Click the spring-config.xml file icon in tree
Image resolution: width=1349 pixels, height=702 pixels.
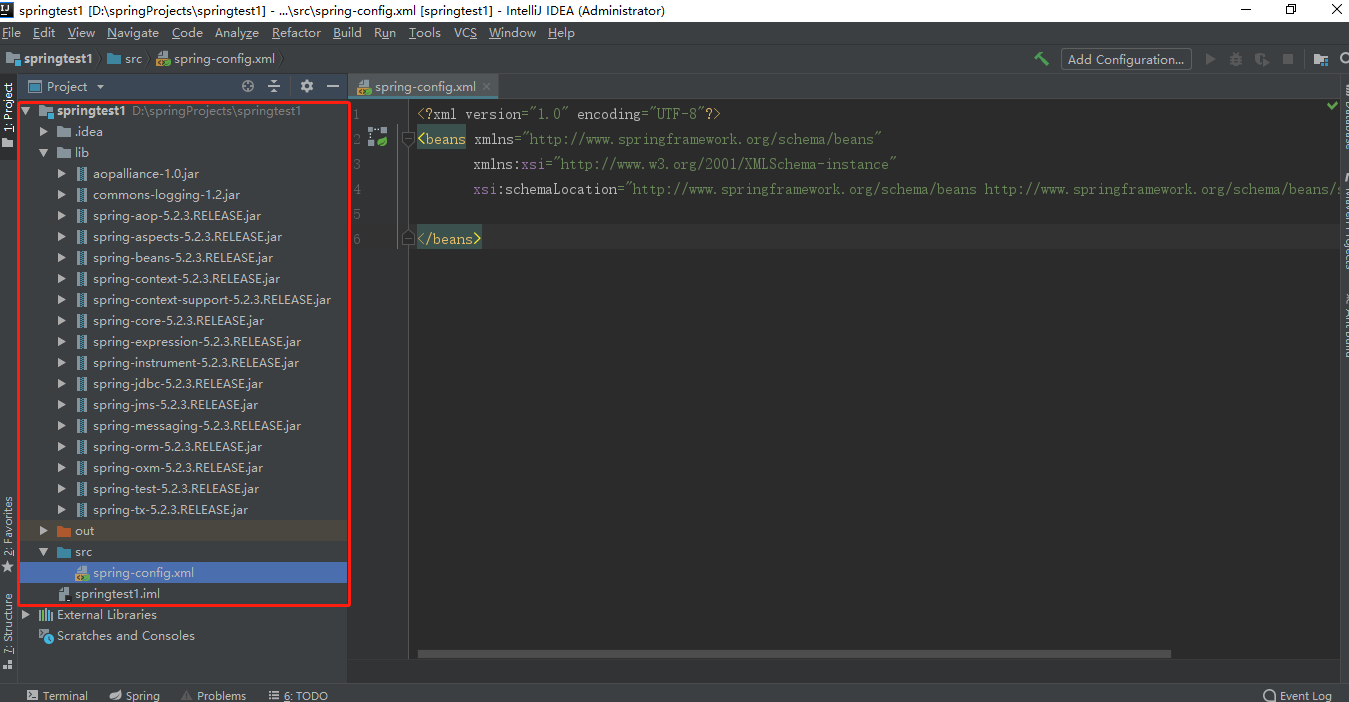[82, 573]
